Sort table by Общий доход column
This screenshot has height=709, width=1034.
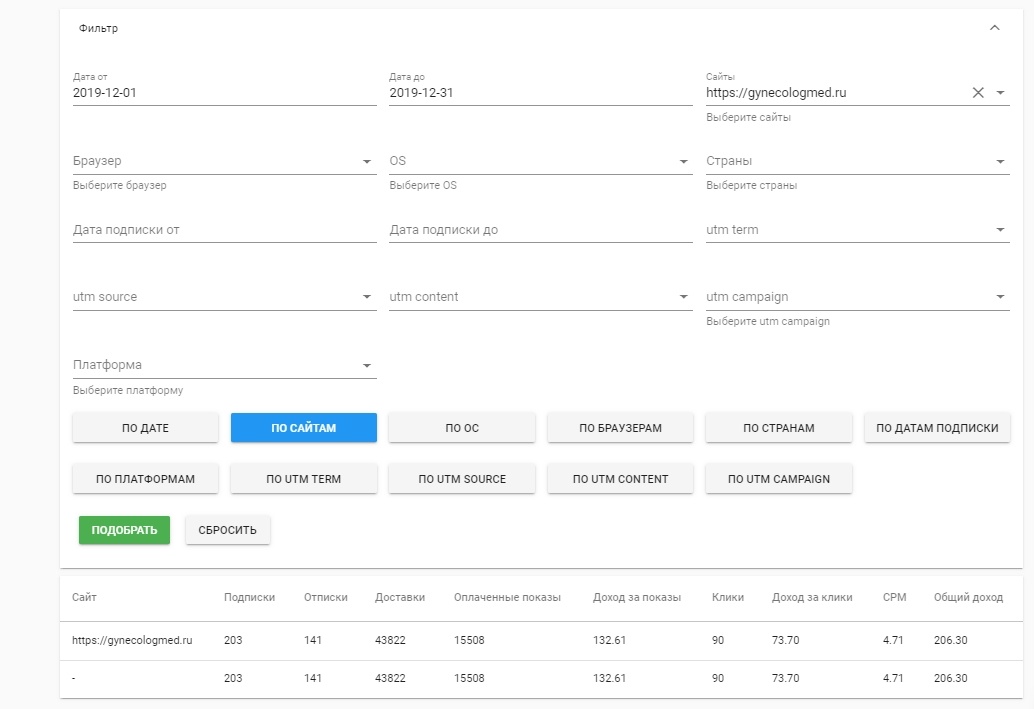coord(967,597)
